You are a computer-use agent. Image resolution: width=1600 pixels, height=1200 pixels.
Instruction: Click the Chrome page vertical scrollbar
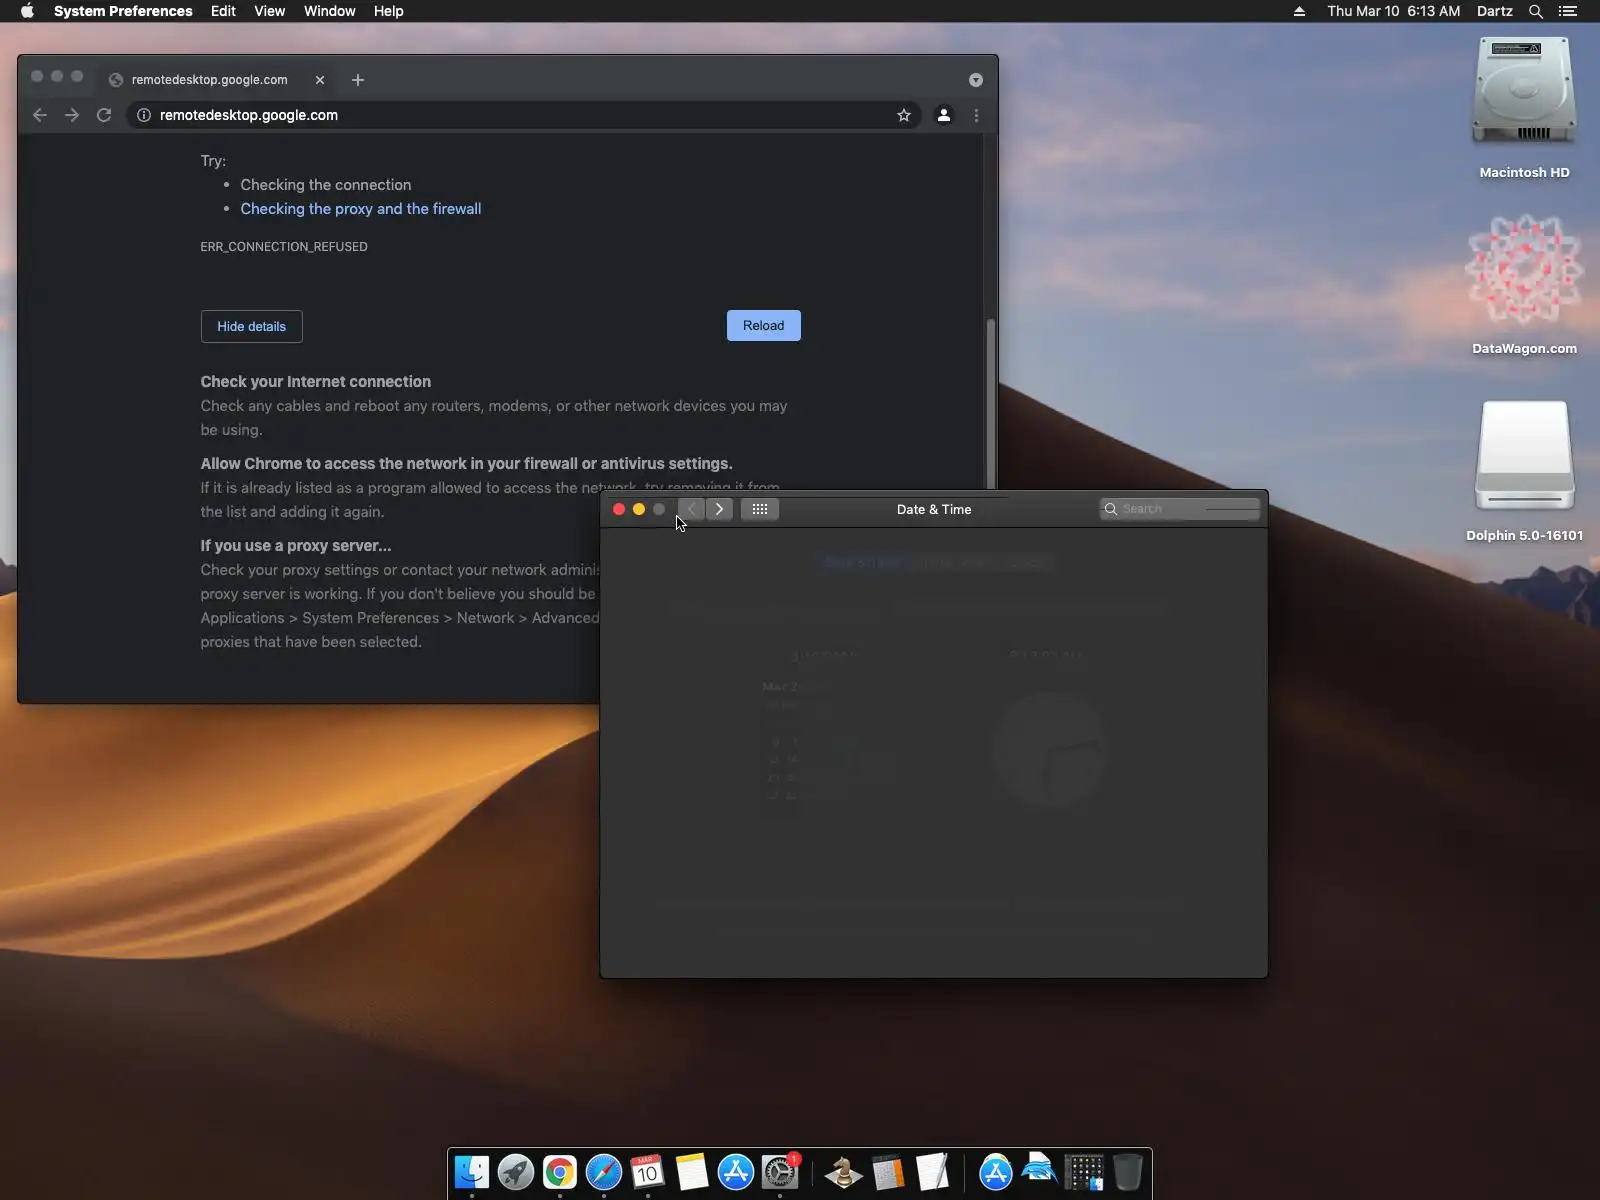tap(991, 405)
